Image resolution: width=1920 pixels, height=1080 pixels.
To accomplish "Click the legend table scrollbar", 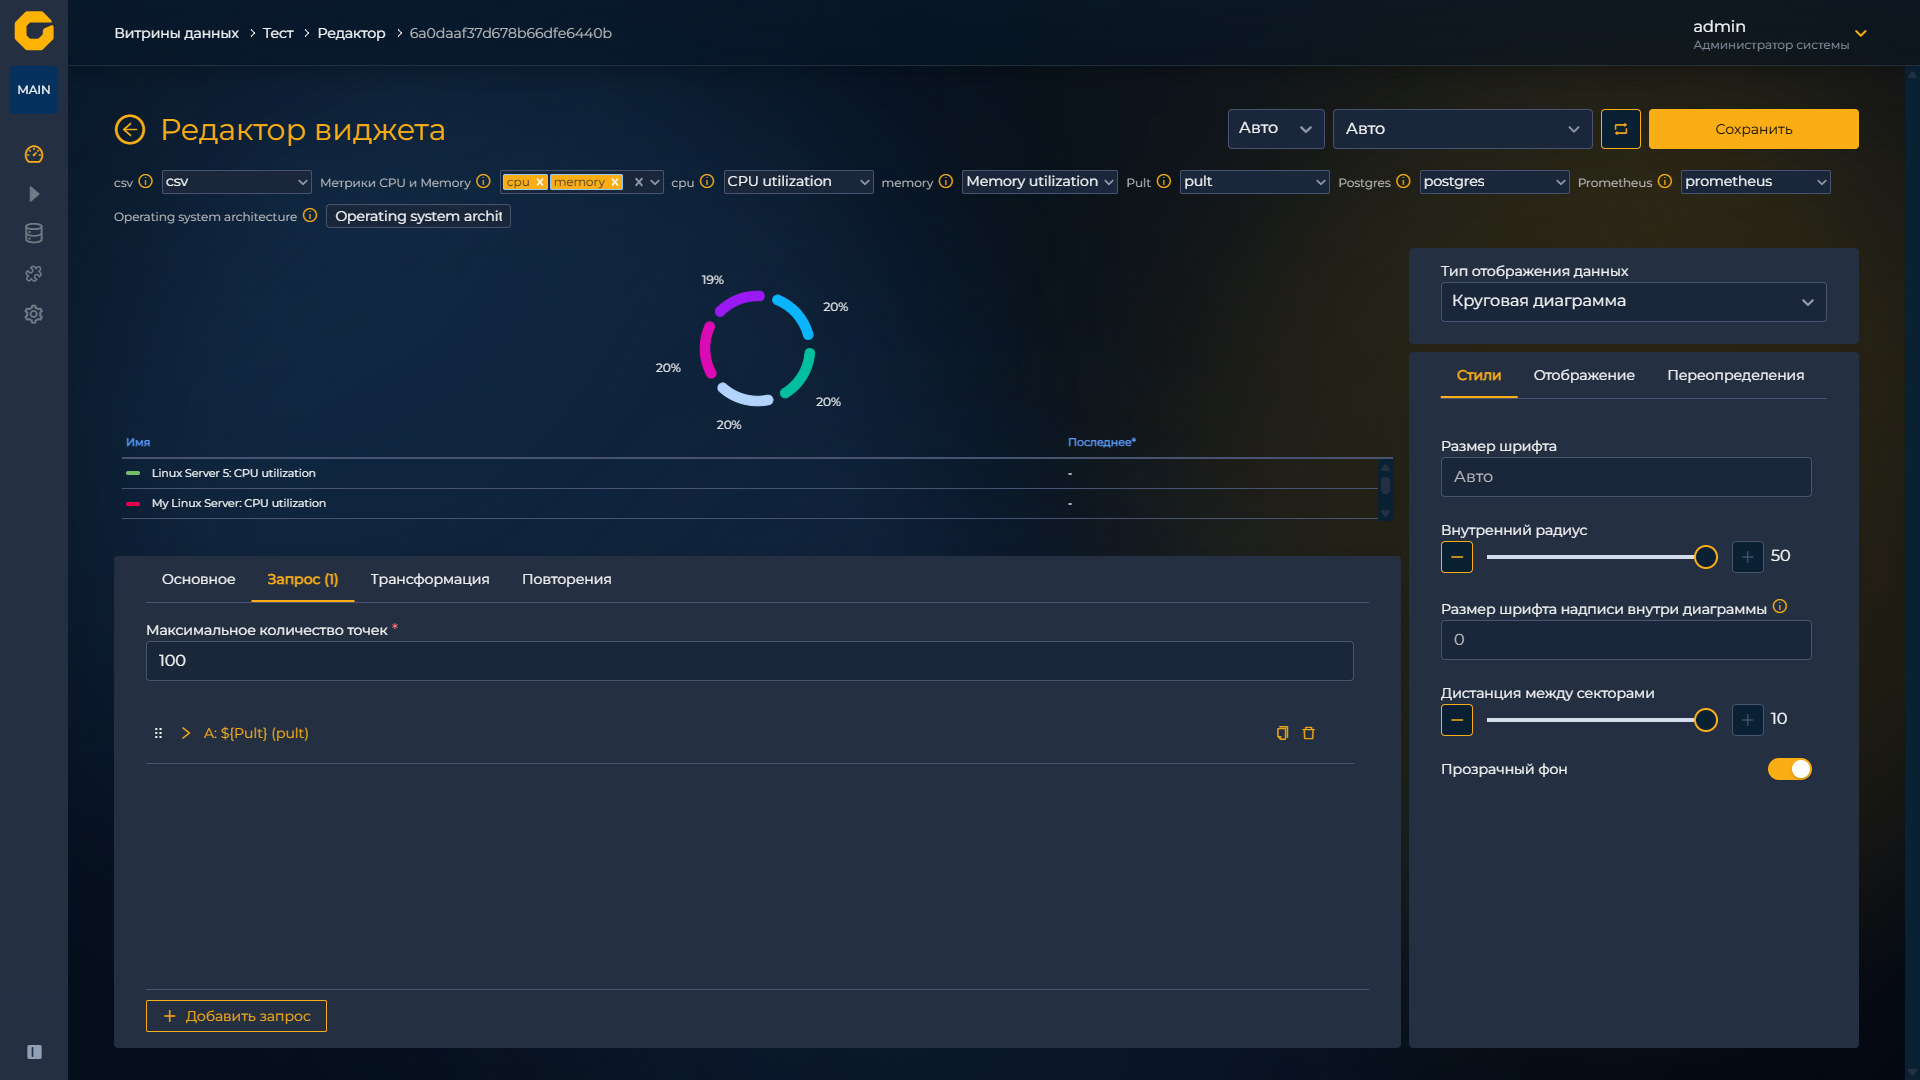I will (x=1385, y=489).
